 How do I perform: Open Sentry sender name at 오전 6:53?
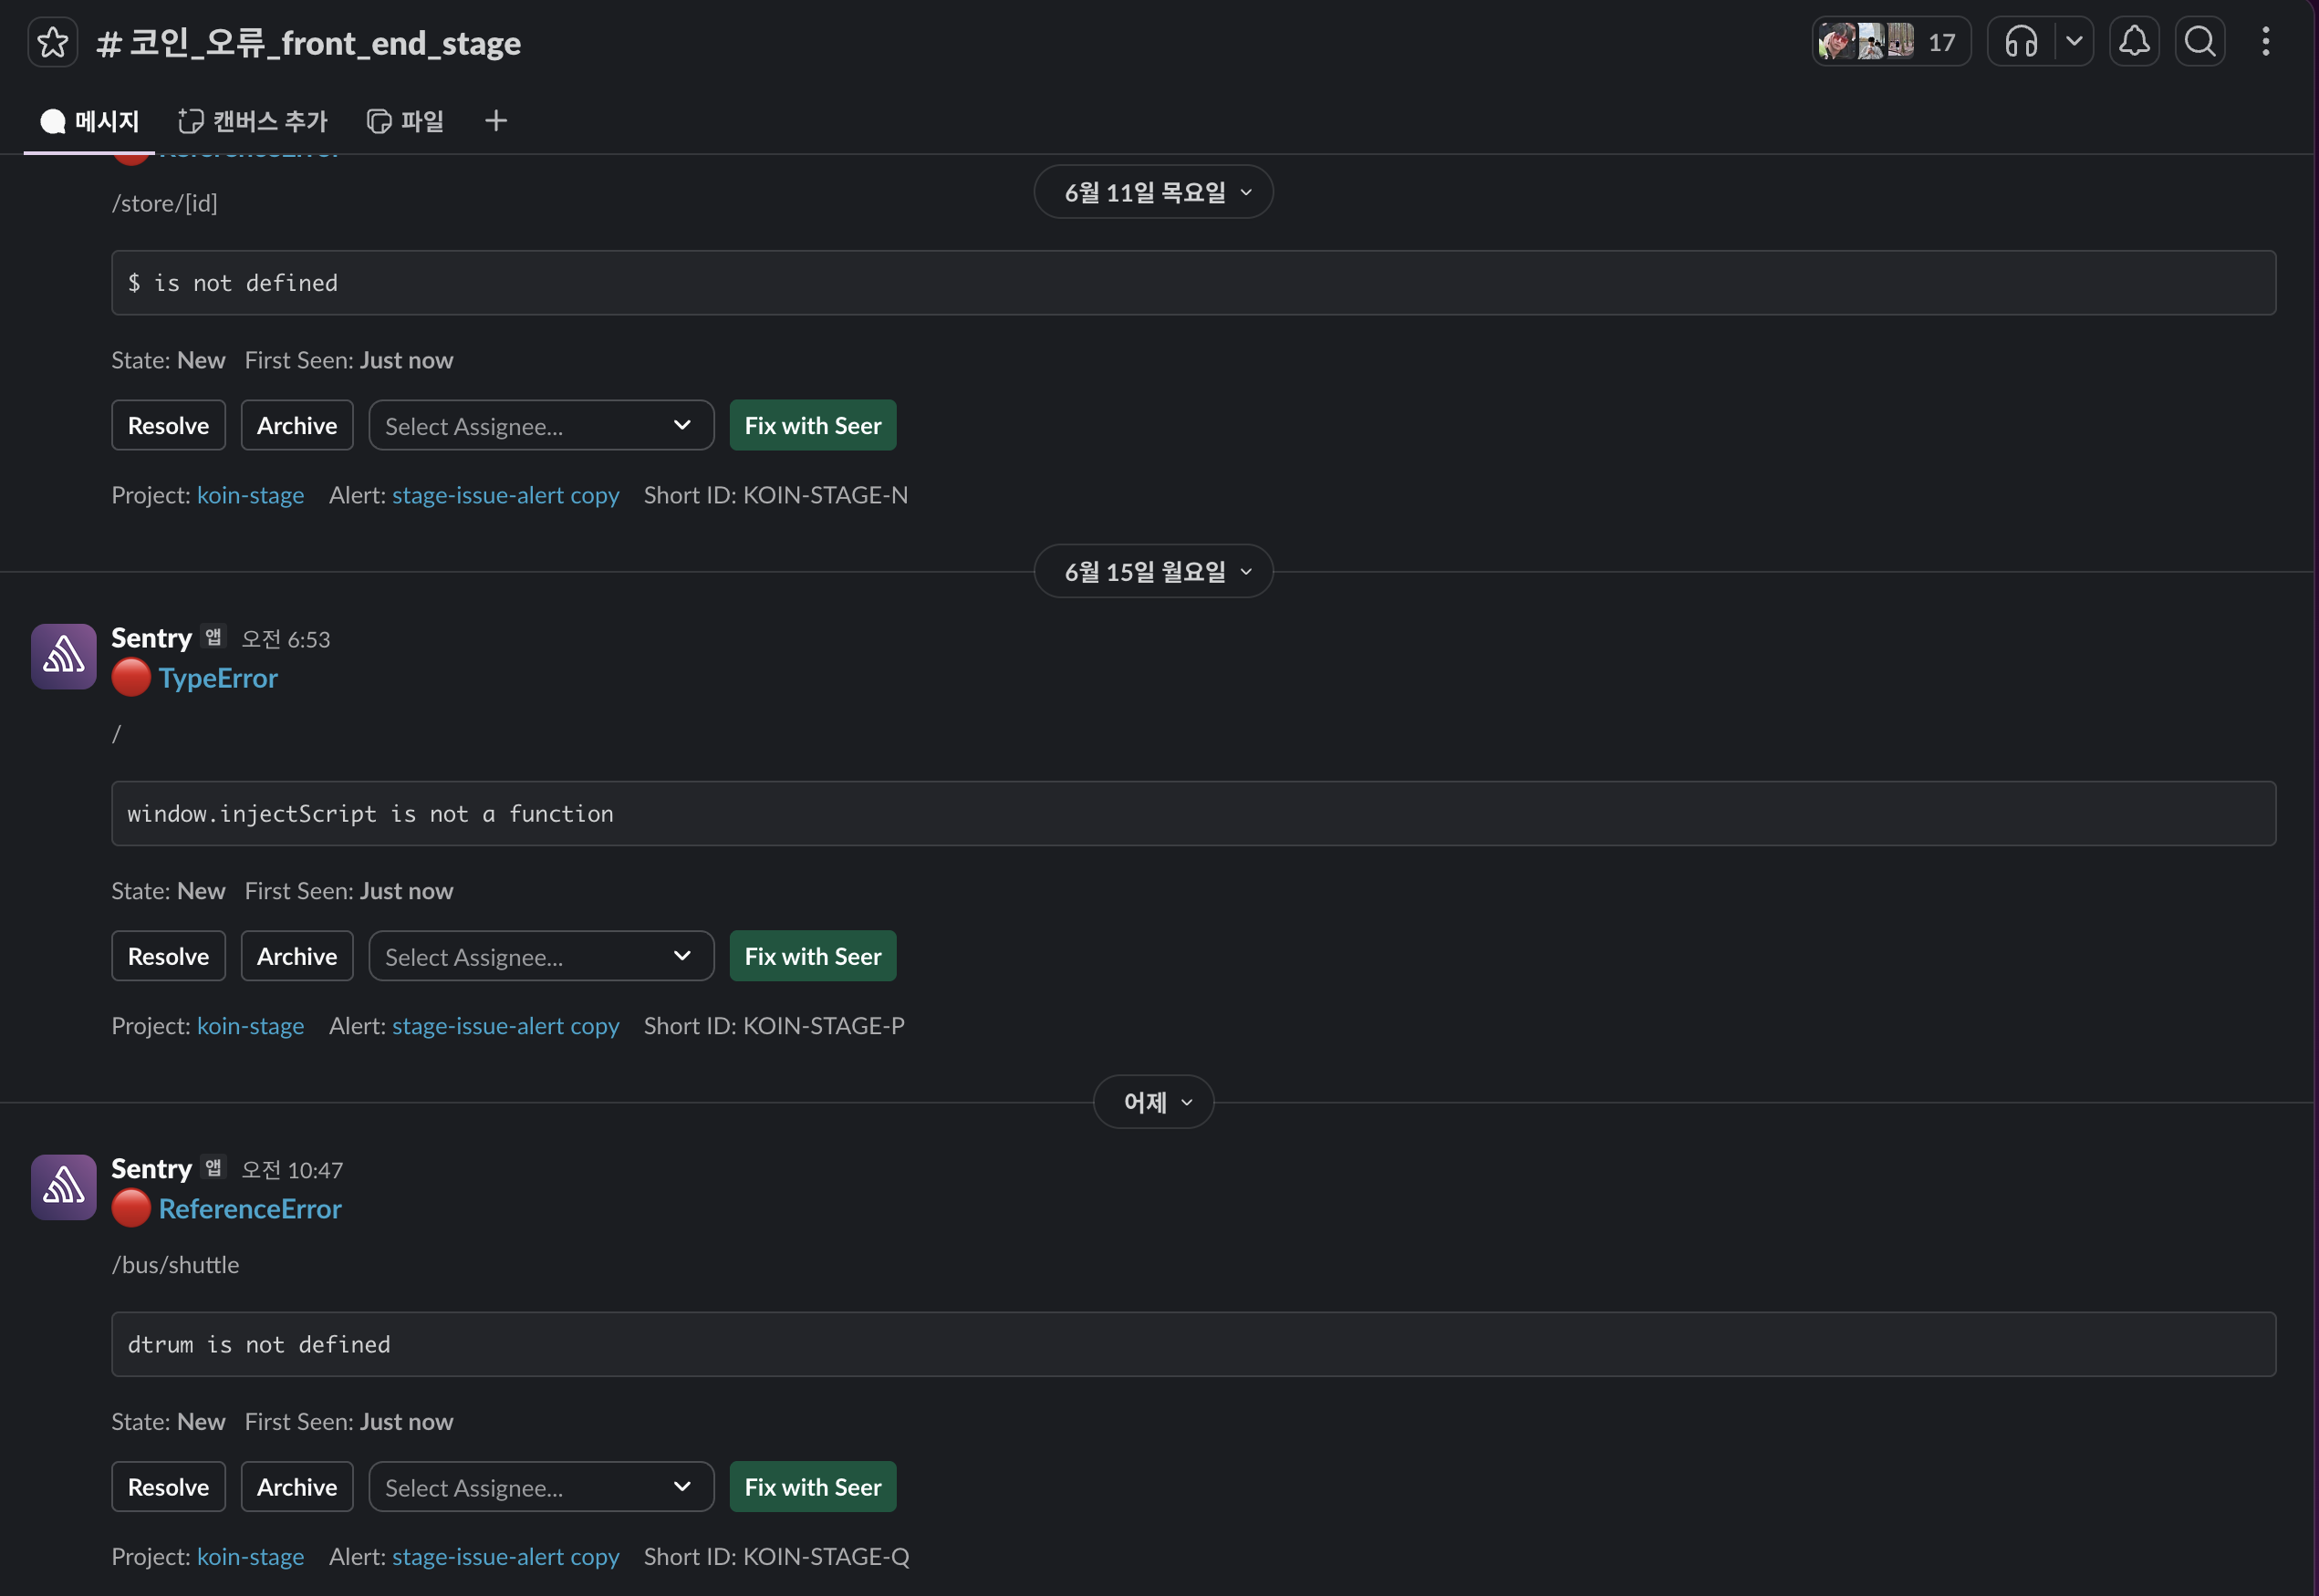tap(151, 638)
